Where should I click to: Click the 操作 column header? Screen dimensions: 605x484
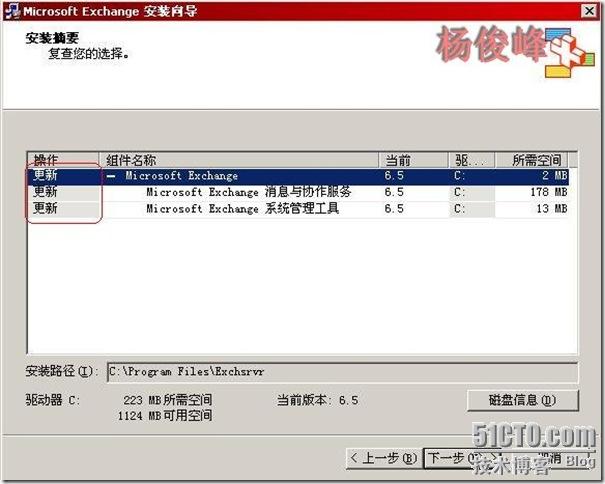(63, 160)
